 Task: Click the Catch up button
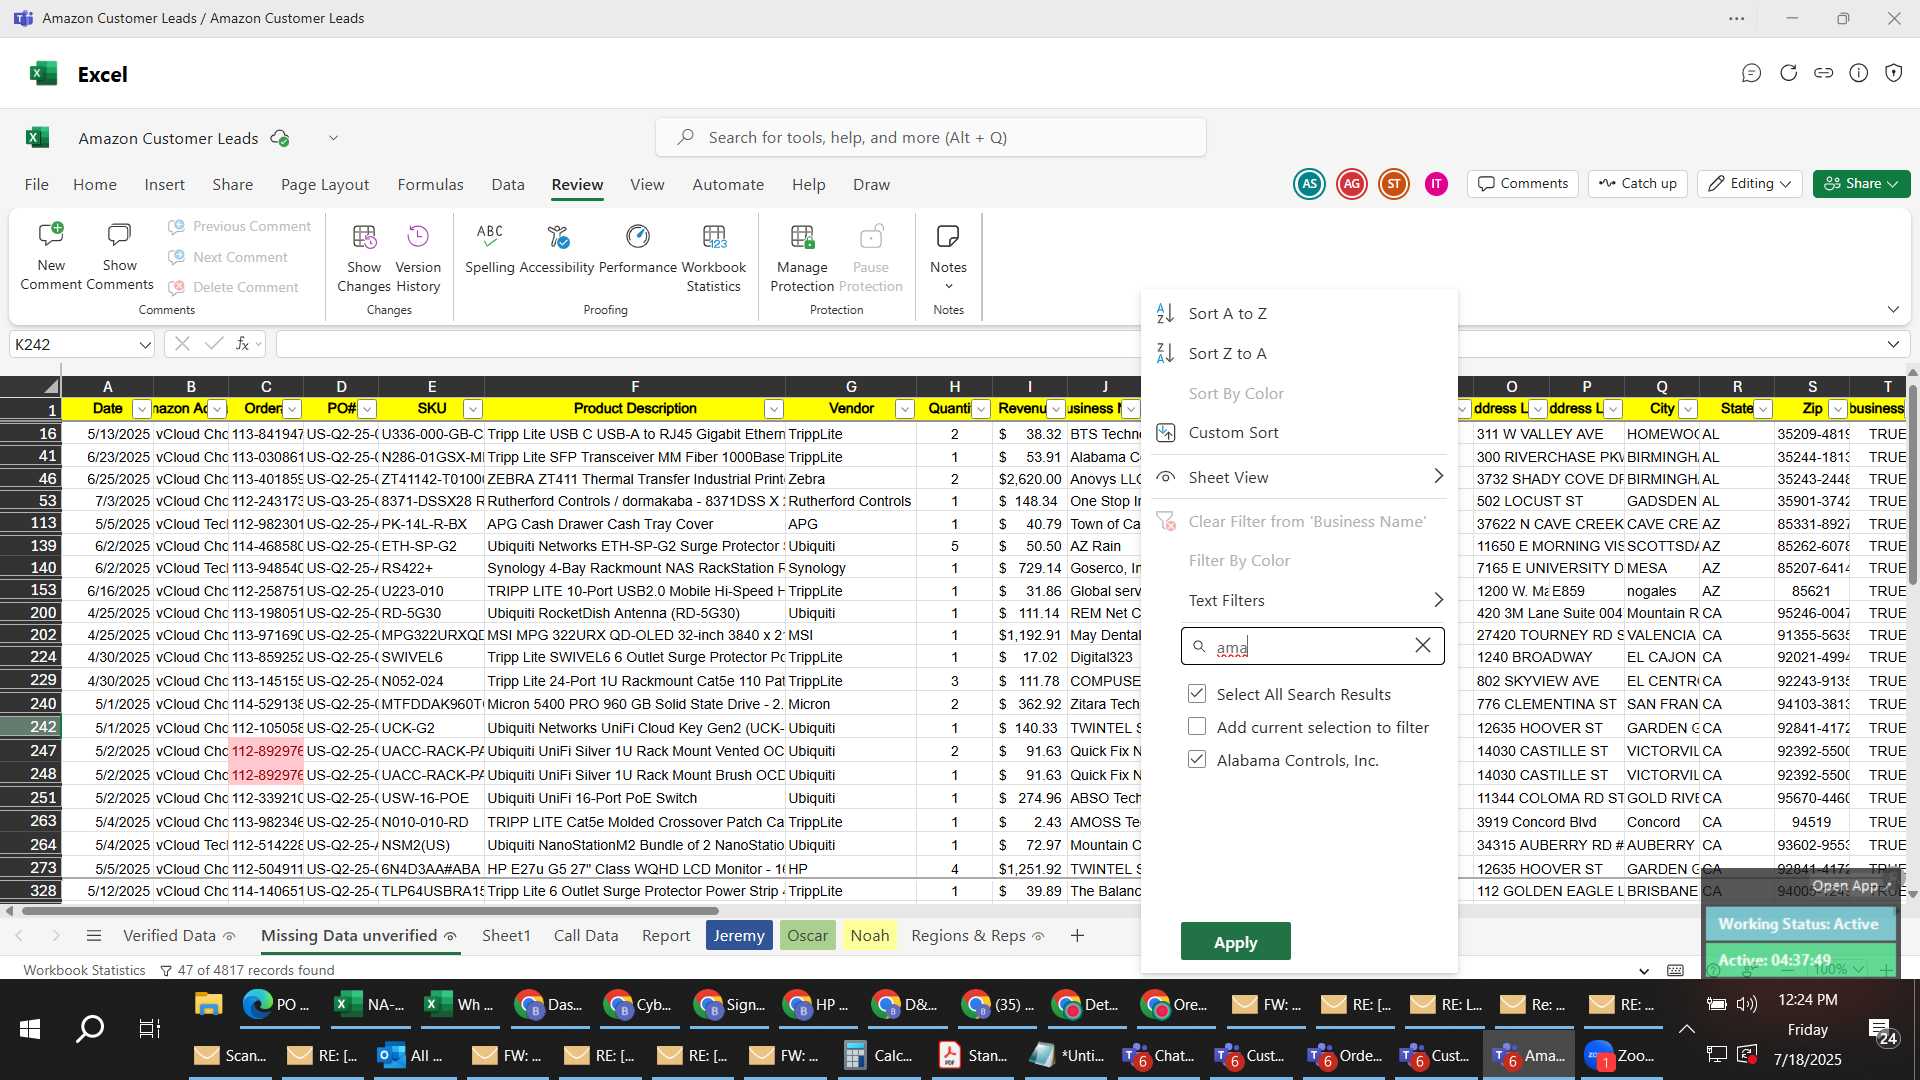pos(1637,184)
